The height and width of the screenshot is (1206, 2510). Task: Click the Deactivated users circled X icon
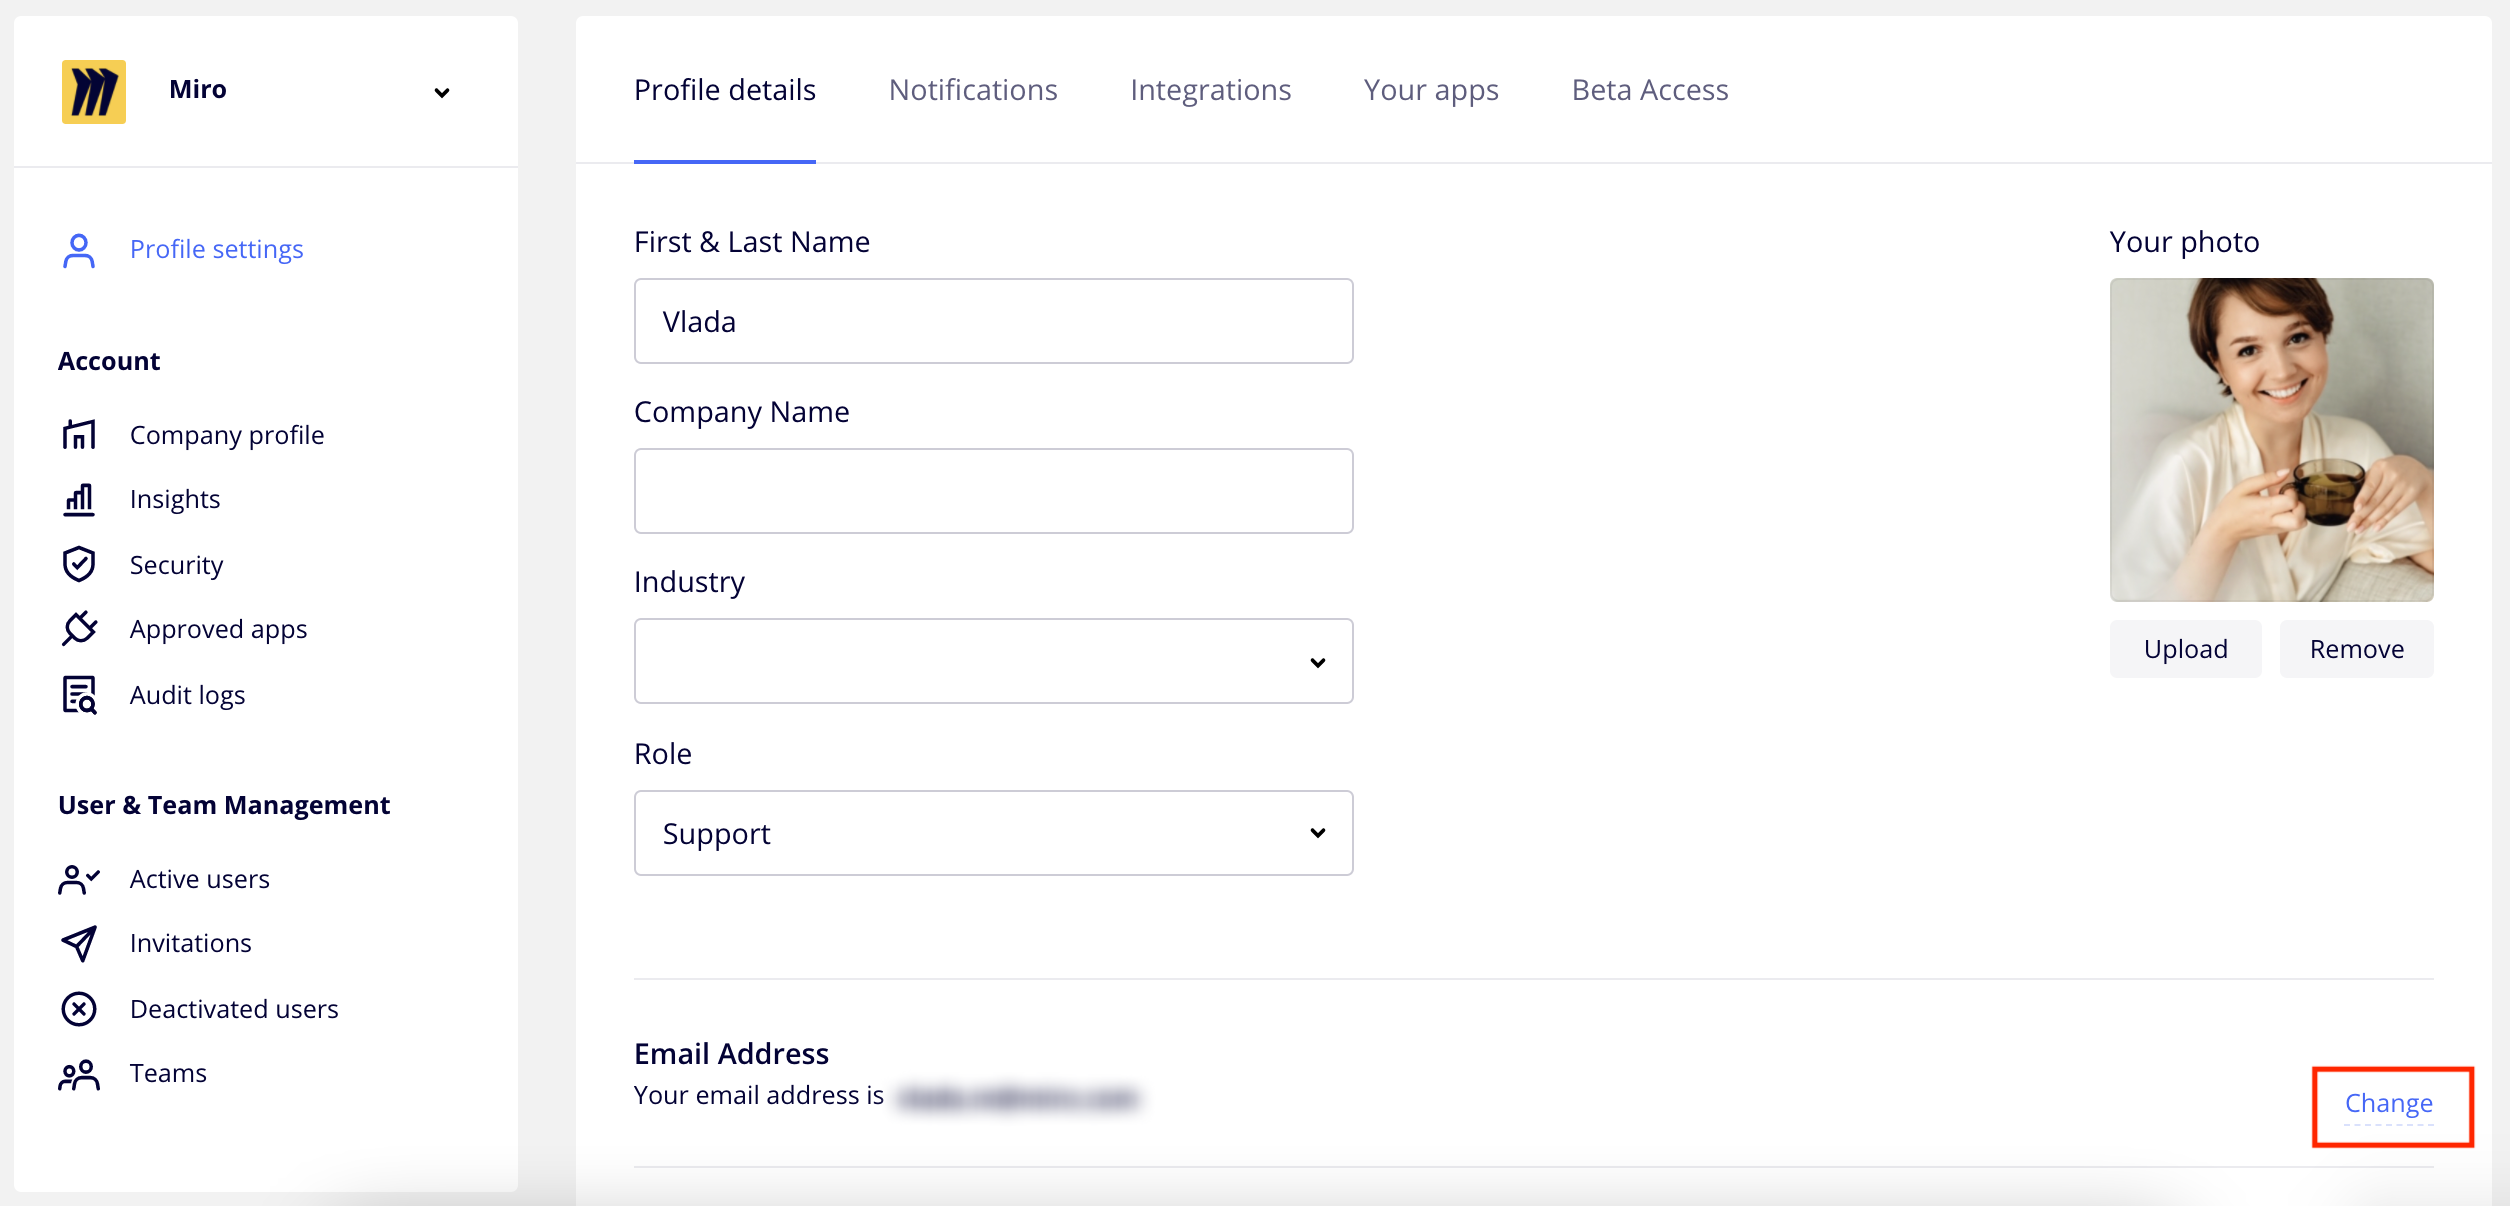pyautogui.click(x=79, y=1009)
